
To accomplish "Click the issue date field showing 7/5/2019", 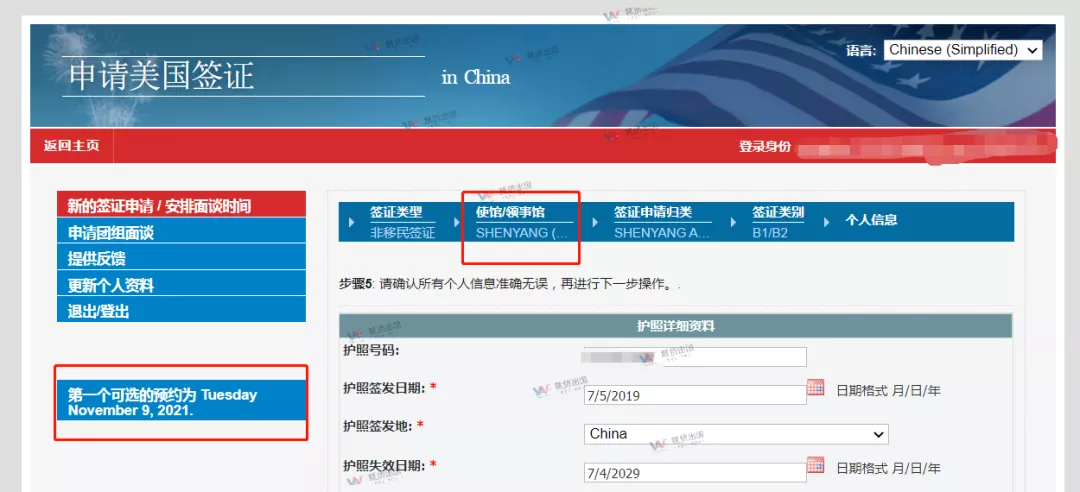I will pos(695,396).
